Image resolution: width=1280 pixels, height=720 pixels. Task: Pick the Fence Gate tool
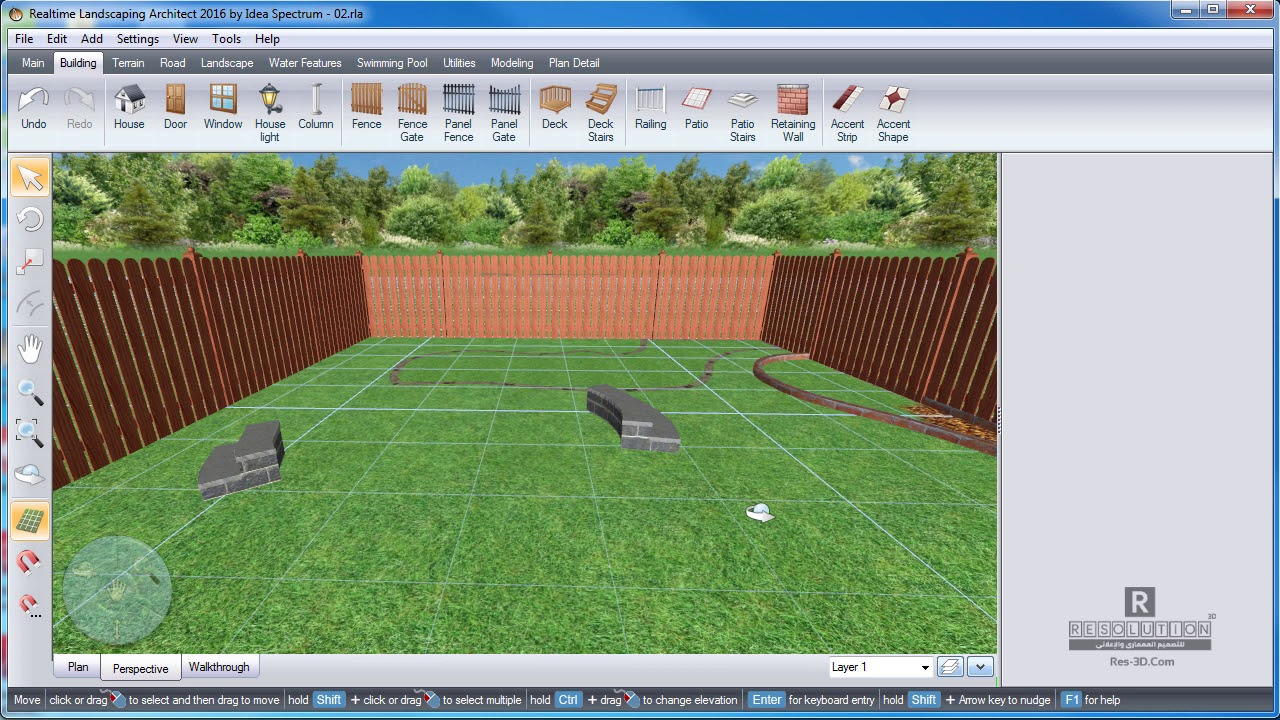click(412, 113)
